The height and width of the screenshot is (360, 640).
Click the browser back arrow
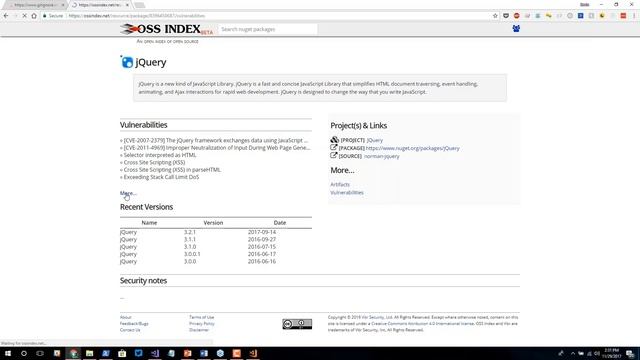pyautogui.click(x=6, y=16)
